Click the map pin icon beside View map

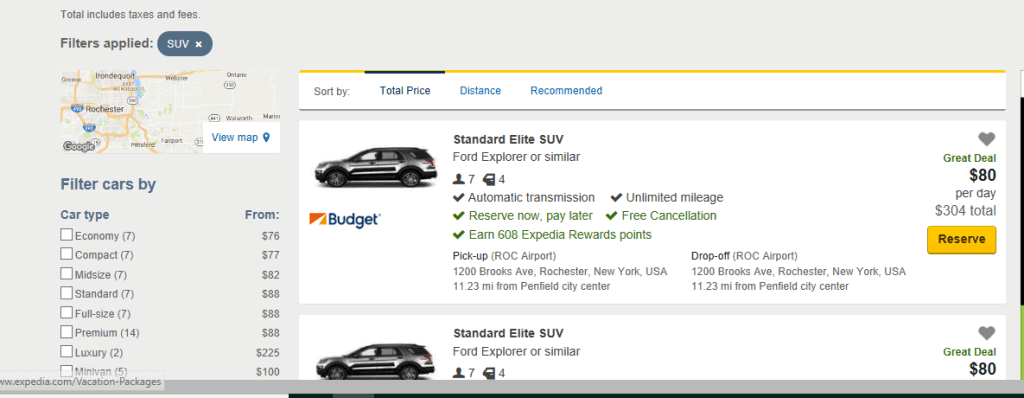266,137
